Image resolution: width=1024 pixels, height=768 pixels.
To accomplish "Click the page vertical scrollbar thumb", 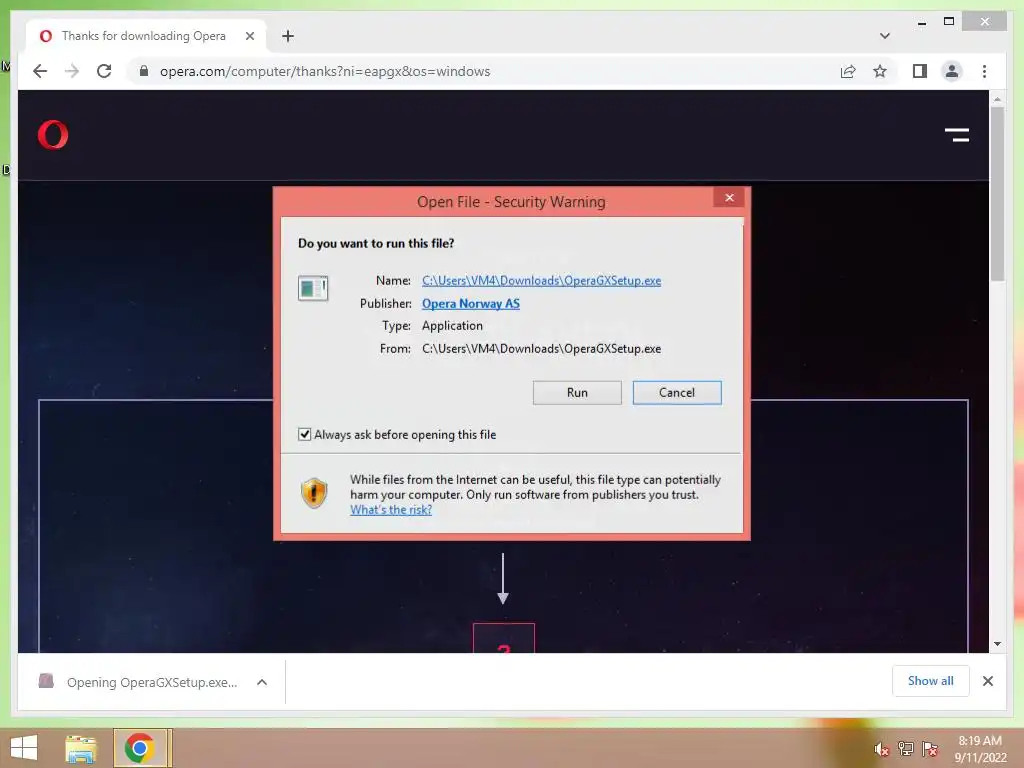I will point(997,193).
